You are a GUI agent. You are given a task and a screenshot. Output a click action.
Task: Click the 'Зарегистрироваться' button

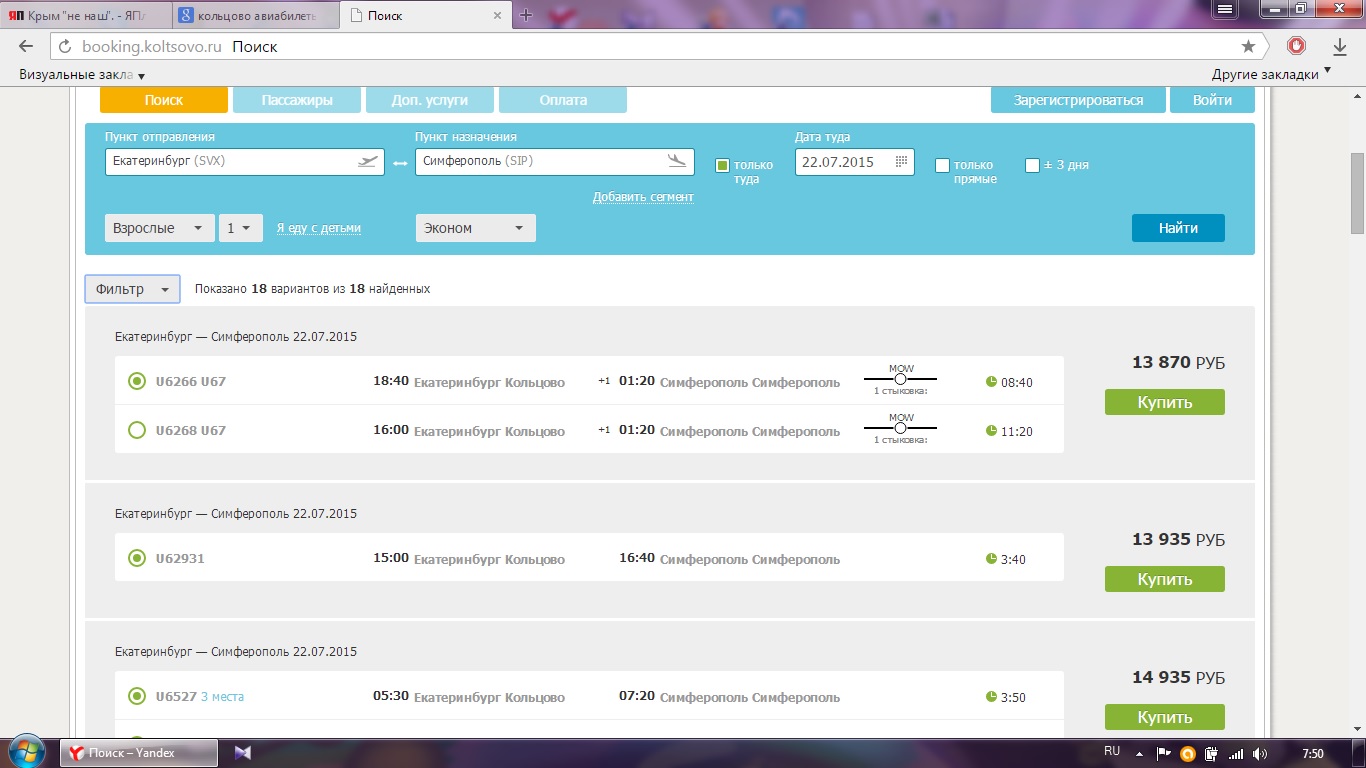coord(1078,100)
